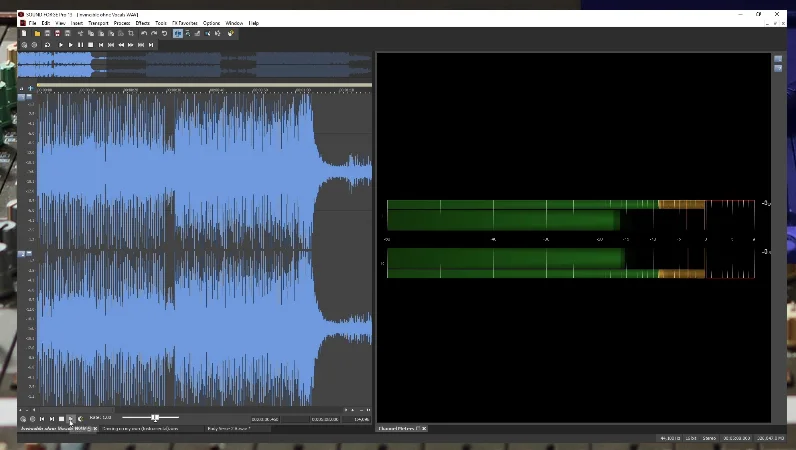
Task: Open the Insert menu
Action: click(77, 23)
